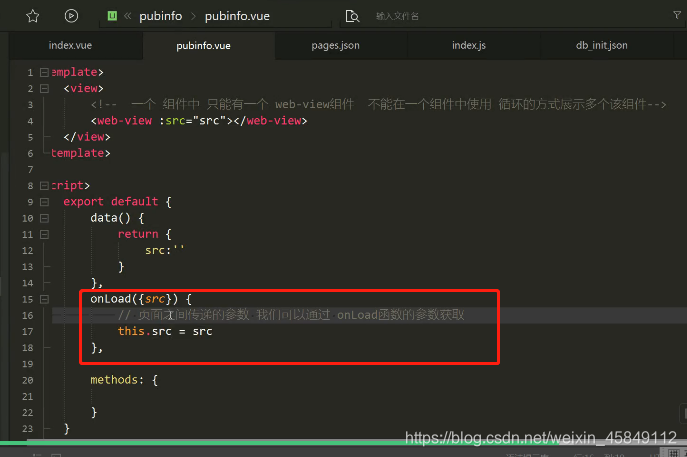The image size is (687, 457).
Task: Fold the return object at line 11
Action: coord(44,234)
